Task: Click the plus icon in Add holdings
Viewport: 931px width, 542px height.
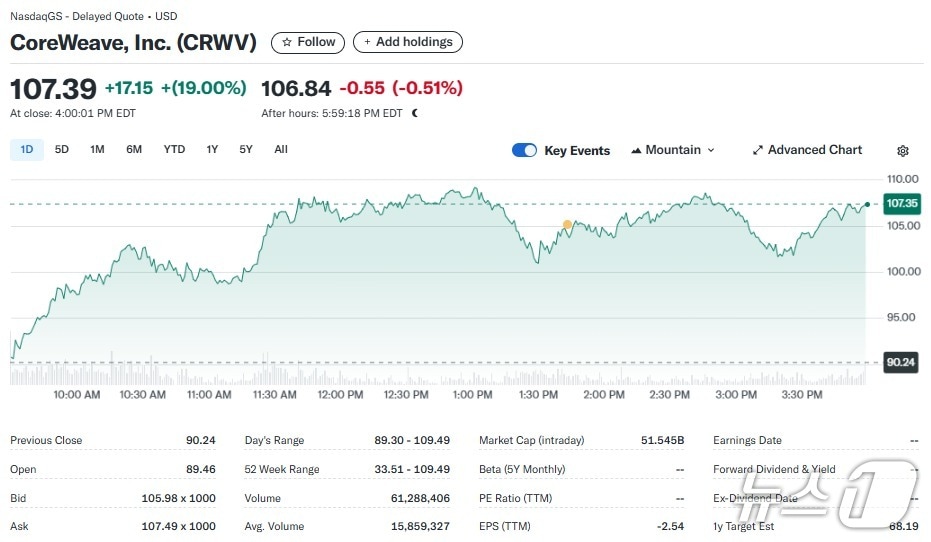Action: pyautogui.click(x=367, y=42)
